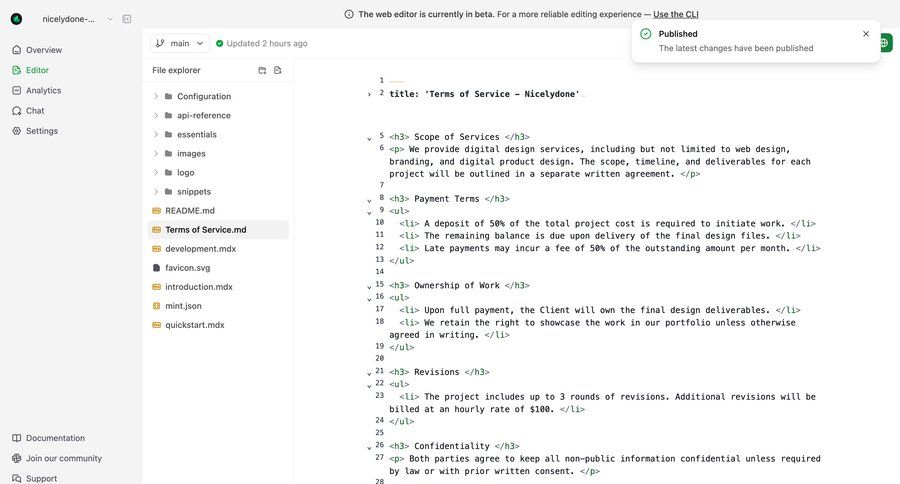Follow the Use the CLI link

676,14
